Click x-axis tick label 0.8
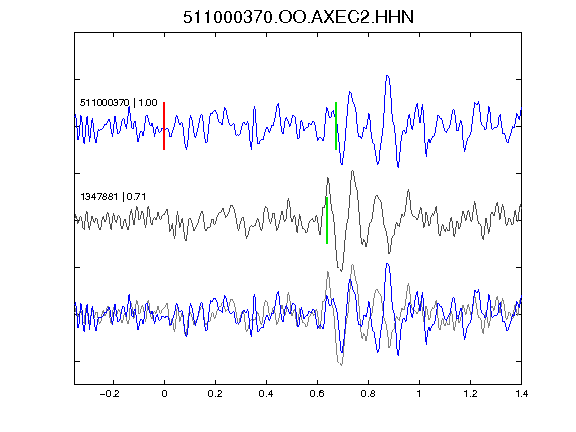Viewport: 576px width, 432px height. pos(368,394)
